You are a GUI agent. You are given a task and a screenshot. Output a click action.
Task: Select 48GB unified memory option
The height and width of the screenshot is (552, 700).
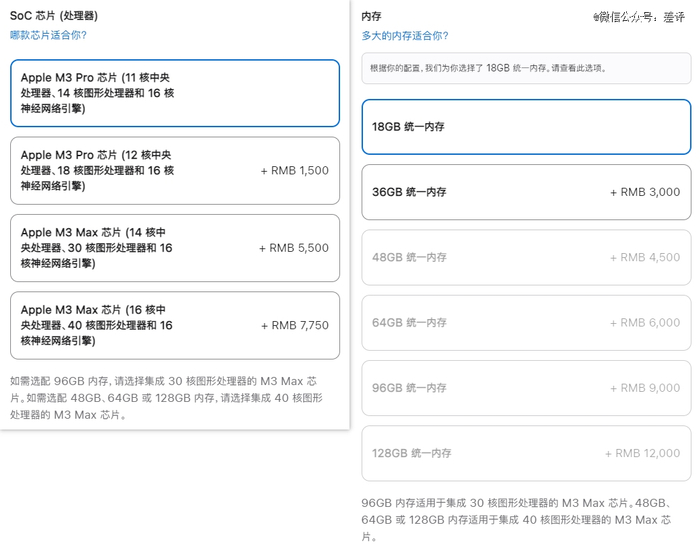526,257
